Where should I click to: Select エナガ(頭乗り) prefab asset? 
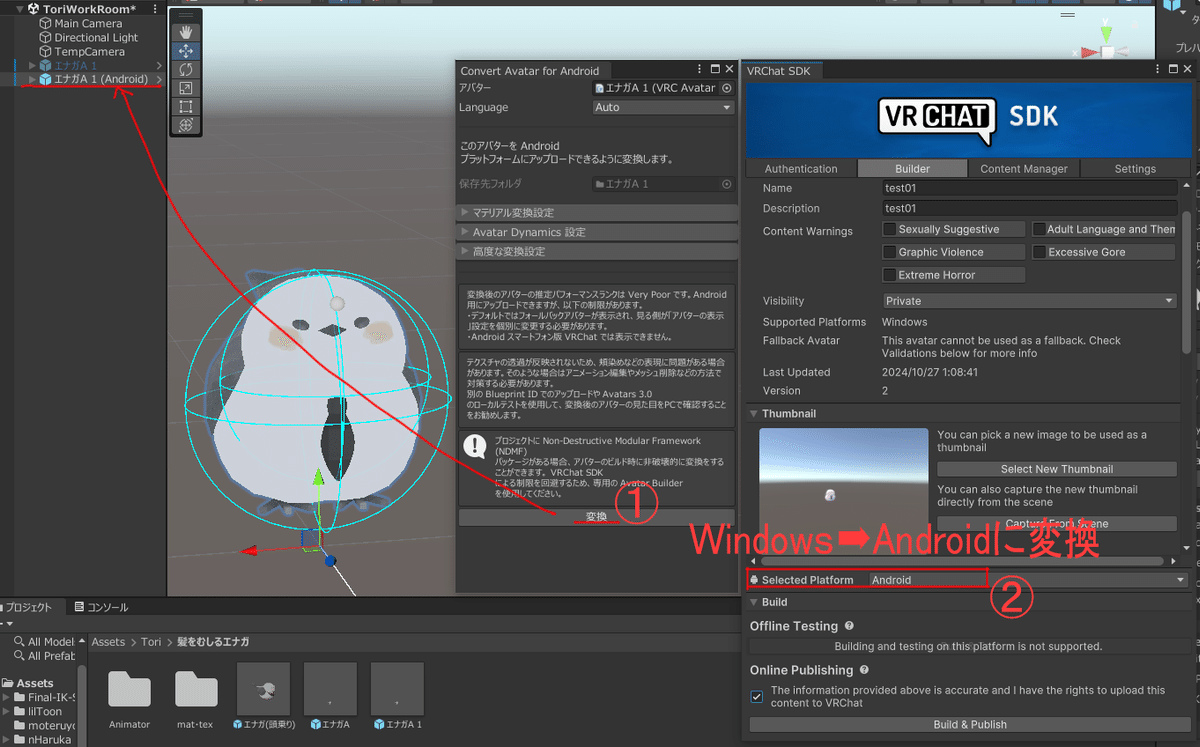coord(264,697)
